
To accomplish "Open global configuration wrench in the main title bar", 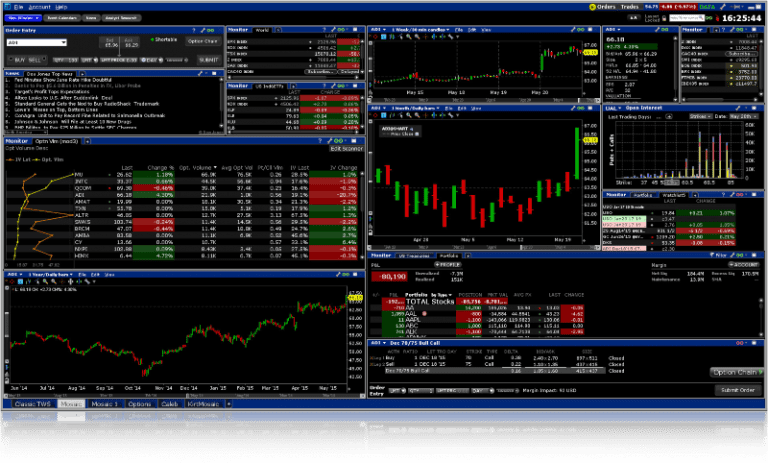I will tap(723, 7).
